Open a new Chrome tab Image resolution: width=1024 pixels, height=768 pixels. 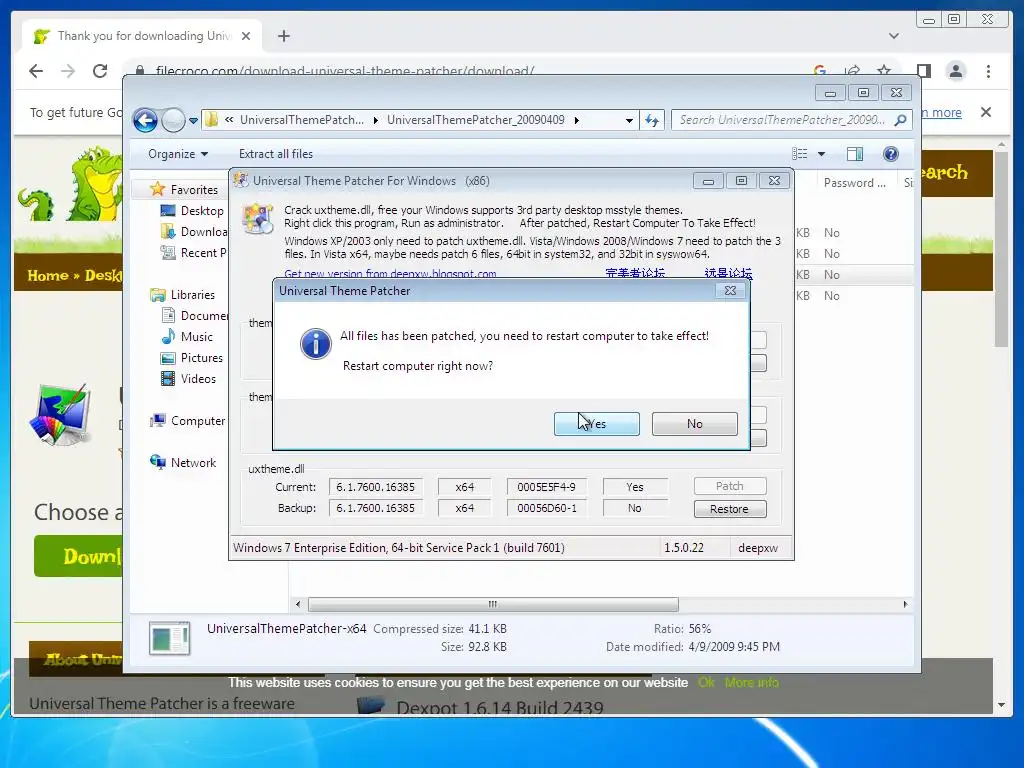coord(283,36)
